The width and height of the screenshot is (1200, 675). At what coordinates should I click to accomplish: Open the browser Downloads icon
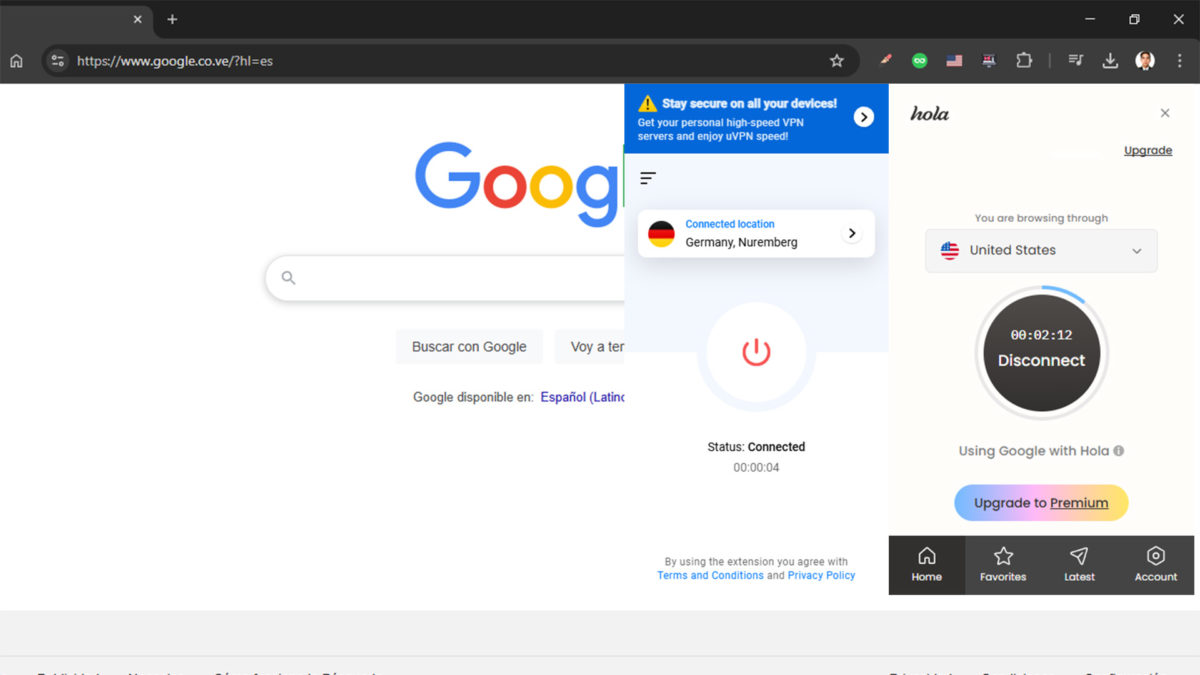tap(1110, 60)
